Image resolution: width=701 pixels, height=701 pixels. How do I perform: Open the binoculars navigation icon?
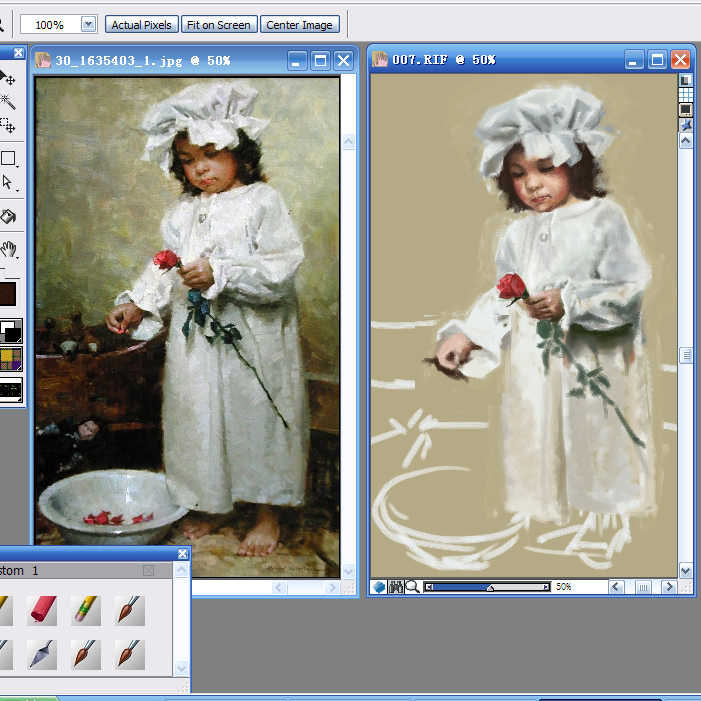click(396, 587)
